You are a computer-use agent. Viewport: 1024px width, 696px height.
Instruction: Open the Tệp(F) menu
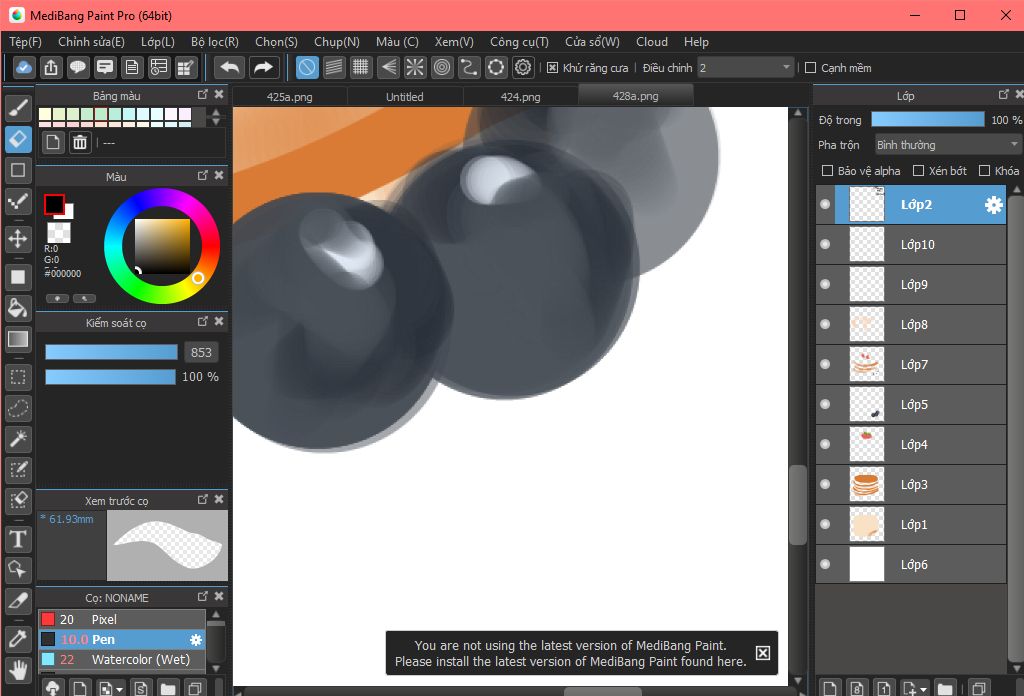[x=25, y=42]
